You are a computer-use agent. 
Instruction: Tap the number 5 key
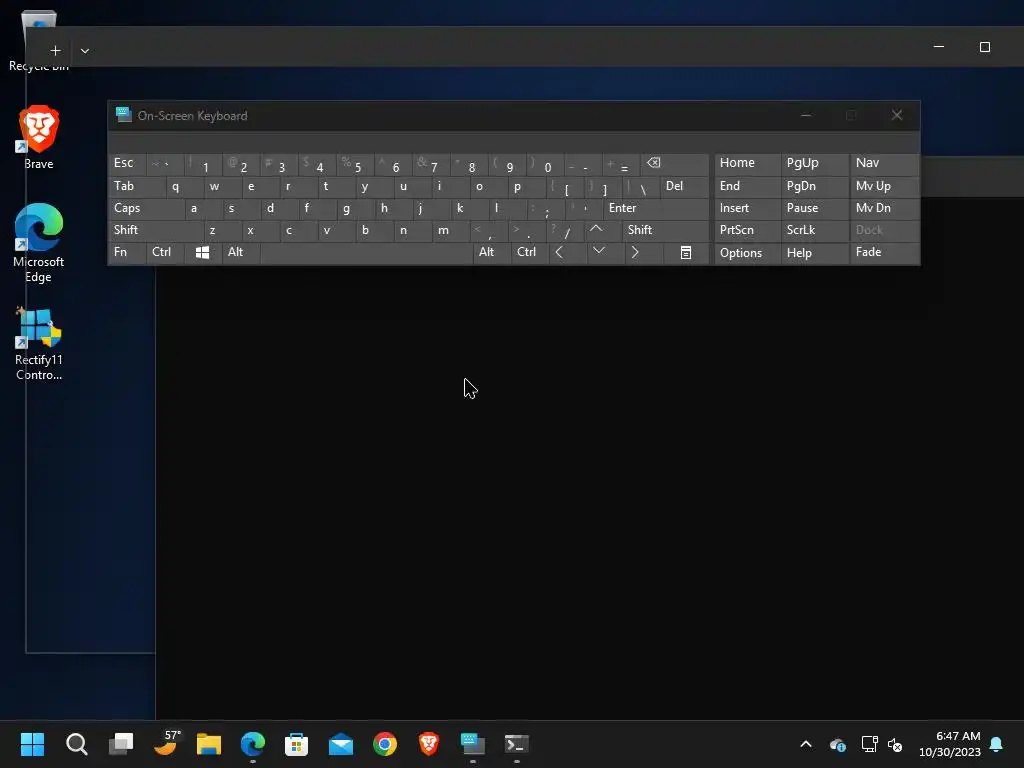click(355, 163)
